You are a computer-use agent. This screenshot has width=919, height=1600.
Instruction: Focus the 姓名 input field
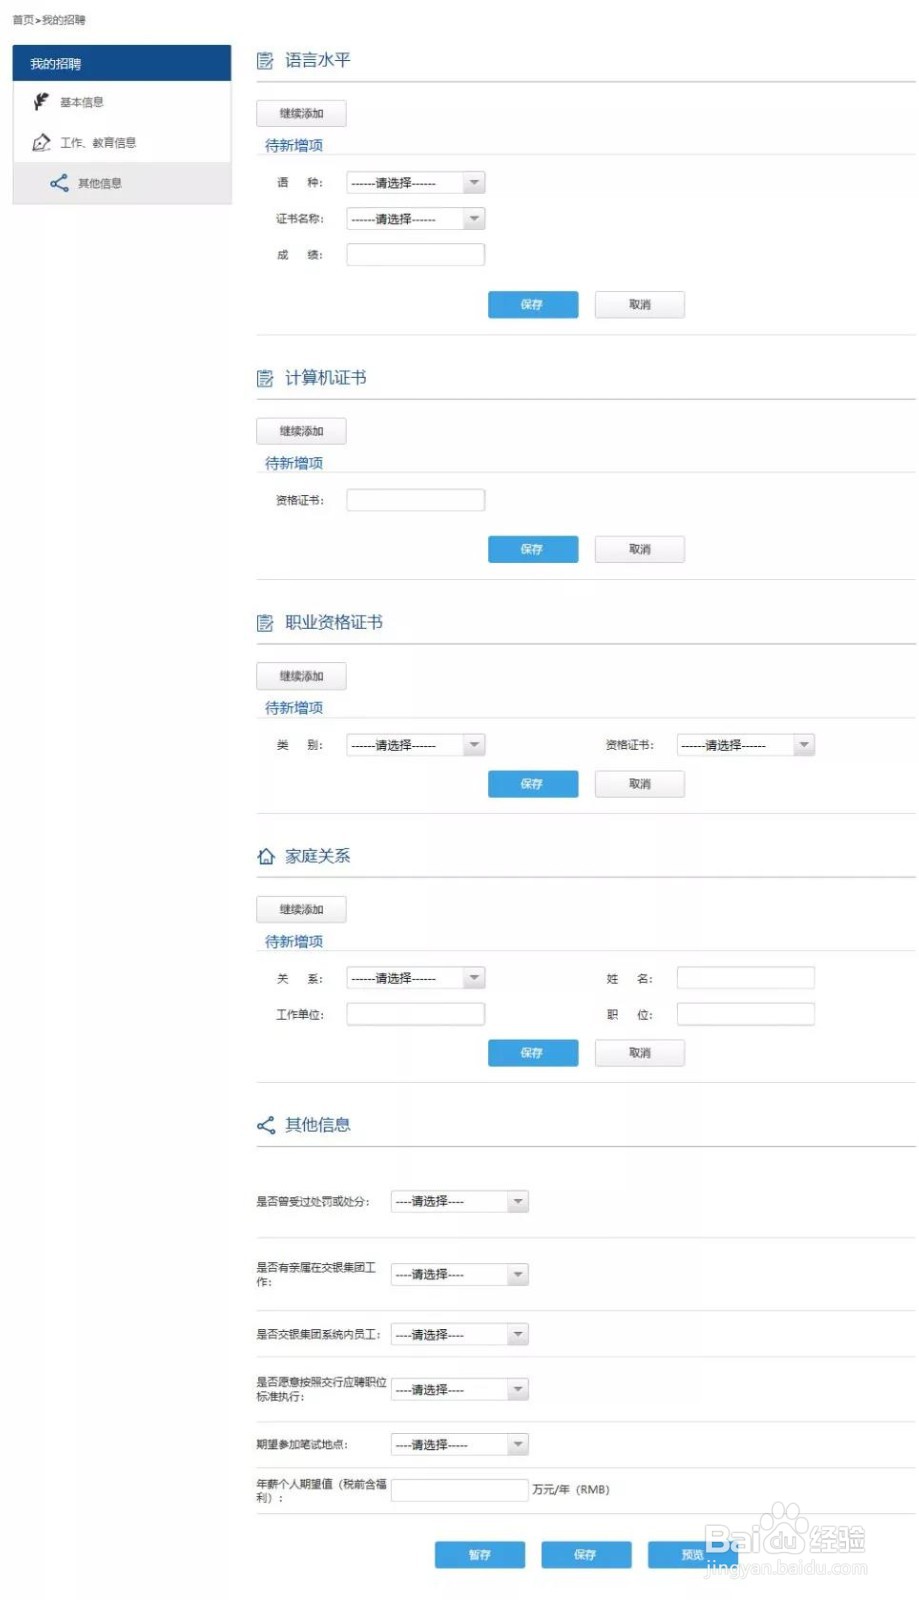pyautogui.click(x=746, y=978)
